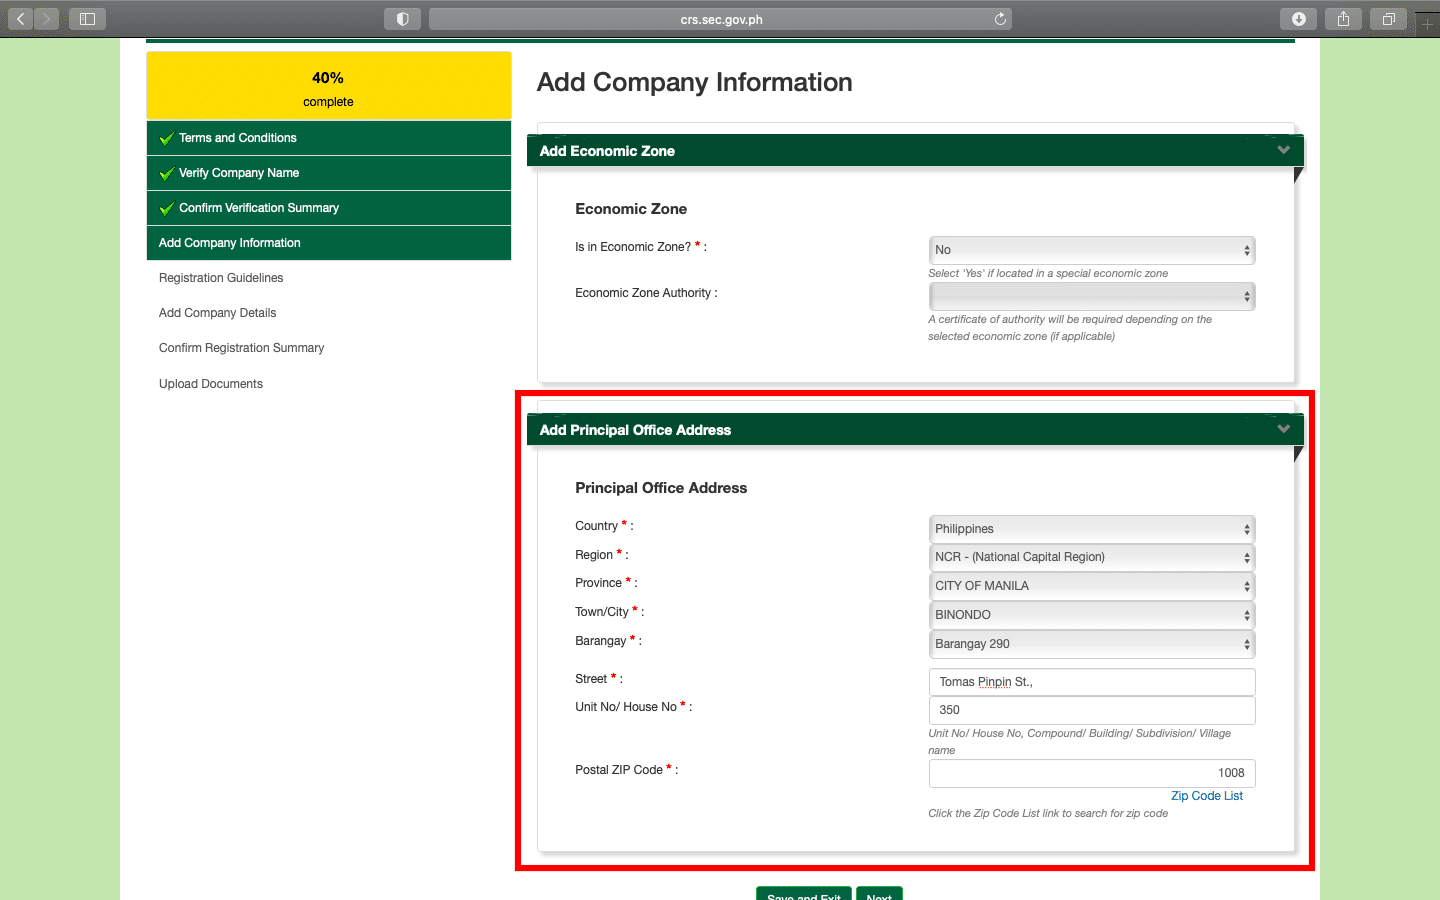Change the Barangay 290 dropdown selection
Image resolution: width=1440 pixels, height=900 pixels.
[1091, 644]
